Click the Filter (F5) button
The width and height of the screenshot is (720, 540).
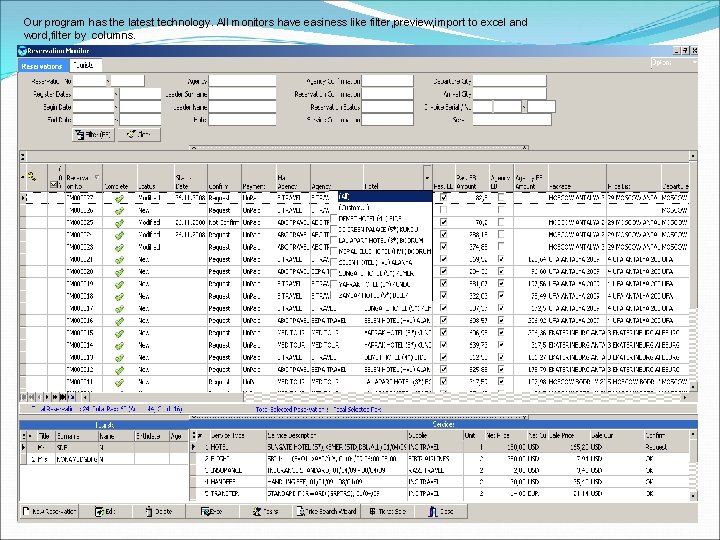[93, 135]
